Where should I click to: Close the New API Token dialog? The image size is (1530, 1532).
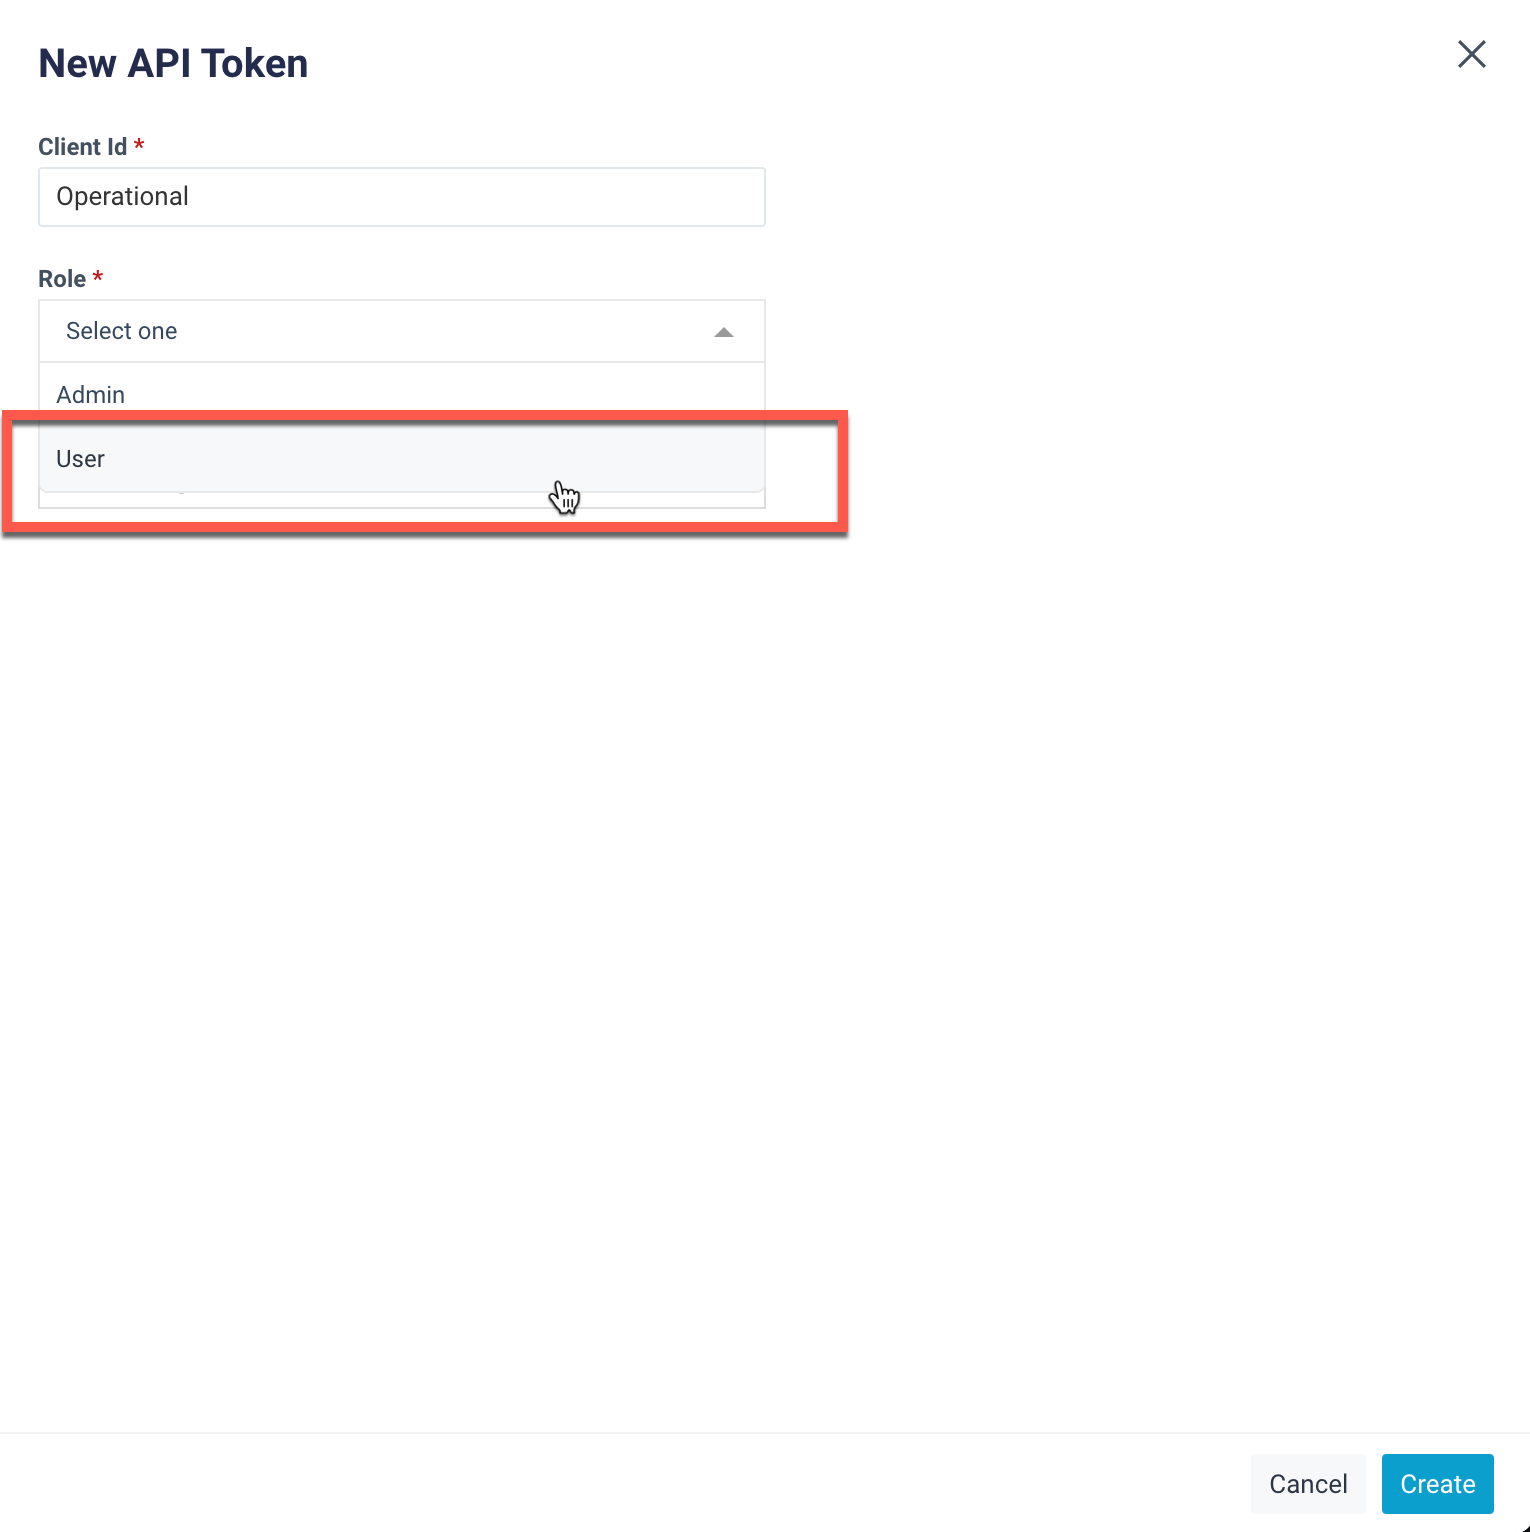click(x=1471, y=54)
